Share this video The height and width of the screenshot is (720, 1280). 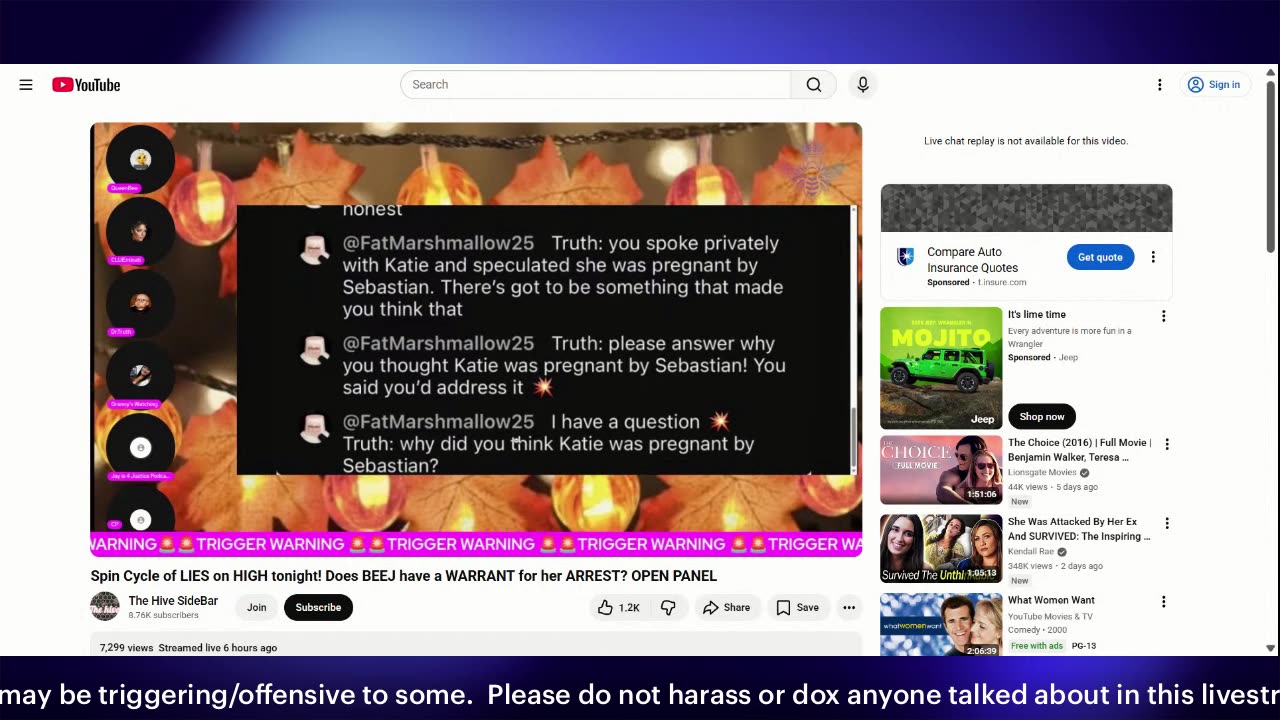click(726, 607)
